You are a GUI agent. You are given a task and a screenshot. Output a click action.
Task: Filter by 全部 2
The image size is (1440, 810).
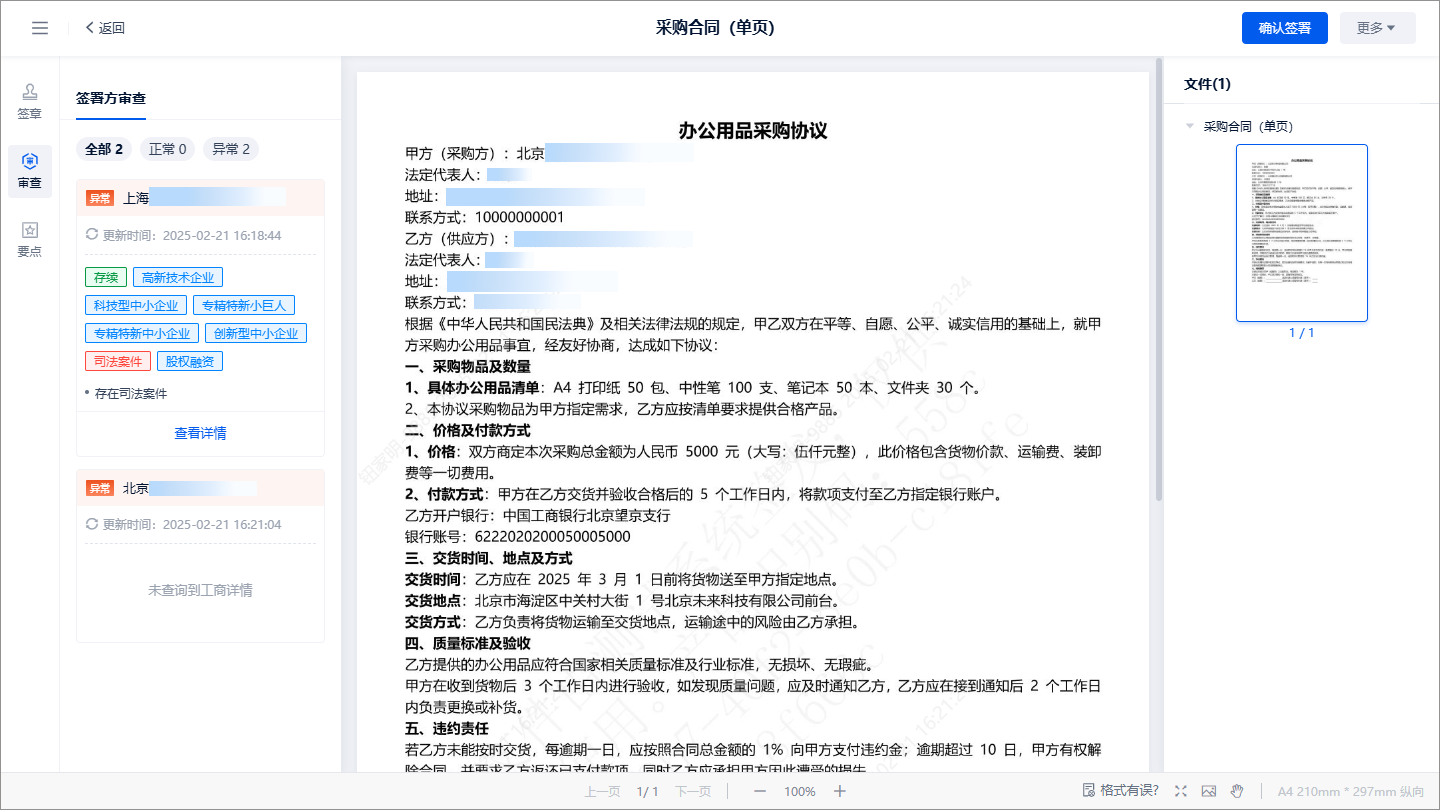tap(104, 149)
